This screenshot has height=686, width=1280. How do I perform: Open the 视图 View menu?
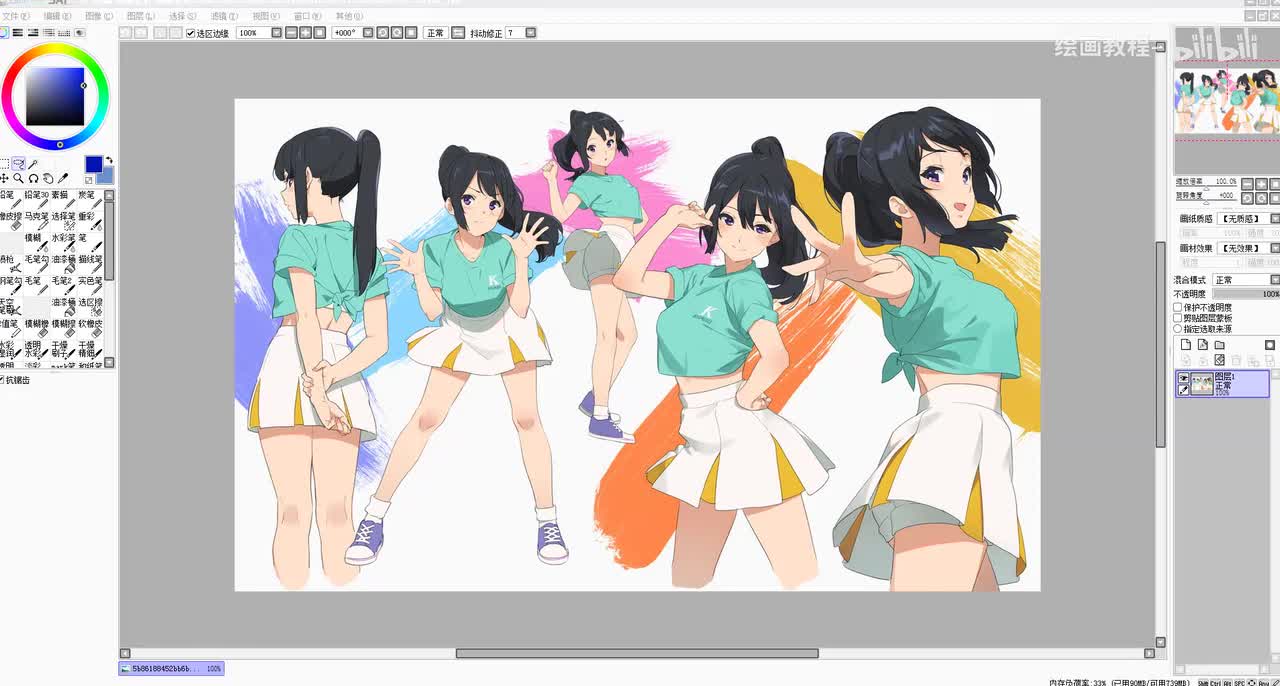[x=266, y=16]
